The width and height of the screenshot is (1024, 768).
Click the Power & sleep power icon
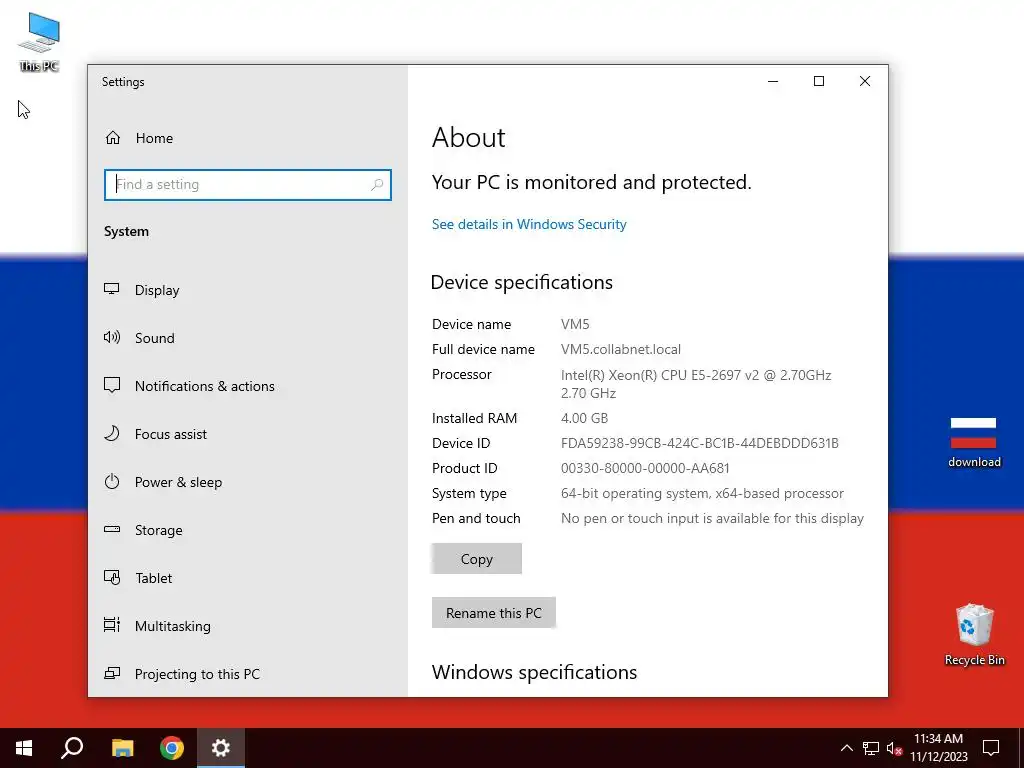coord(112,481)
